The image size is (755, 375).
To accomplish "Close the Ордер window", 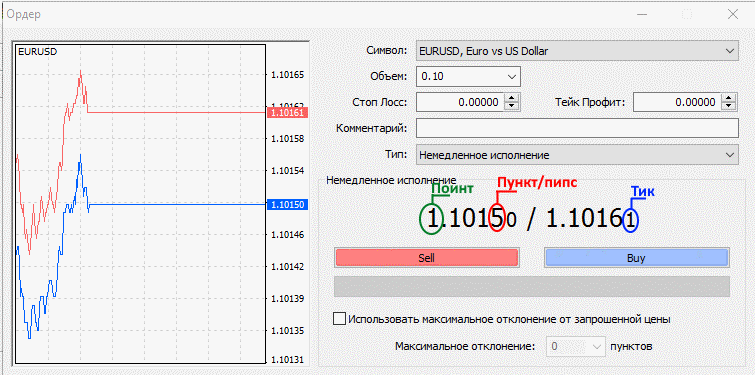I will (x=732, y=14).
